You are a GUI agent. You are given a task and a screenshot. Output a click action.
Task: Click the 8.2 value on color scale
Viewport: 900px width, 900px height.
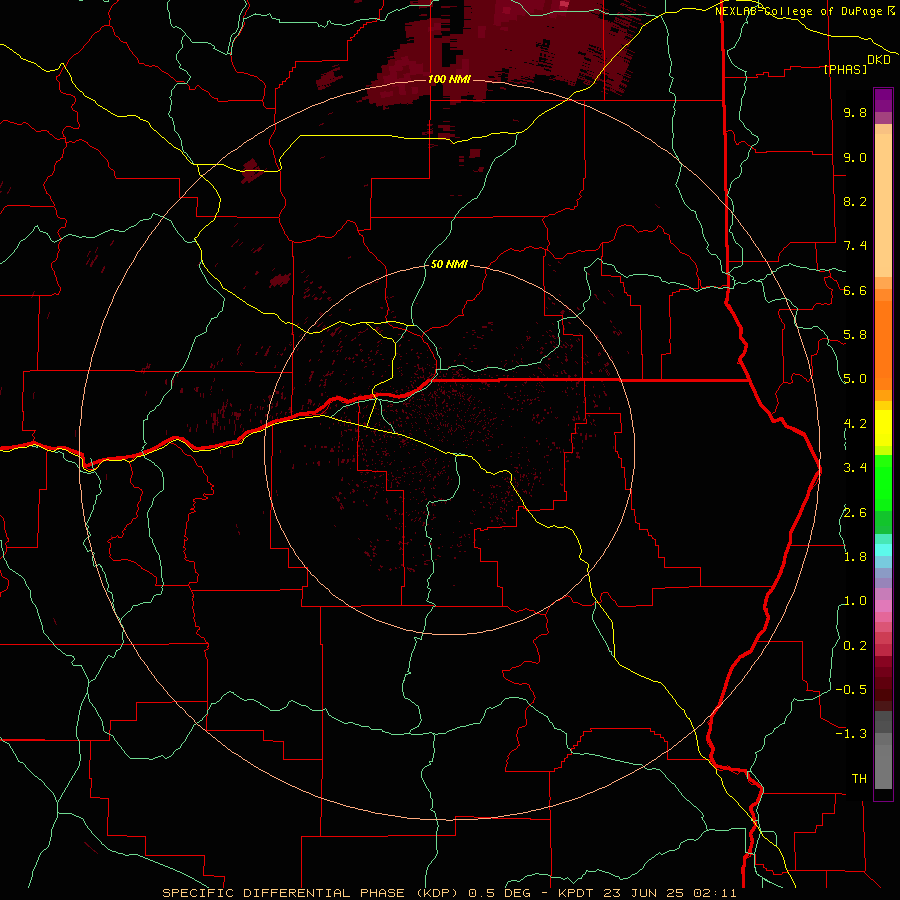click(x=855, y=201)
